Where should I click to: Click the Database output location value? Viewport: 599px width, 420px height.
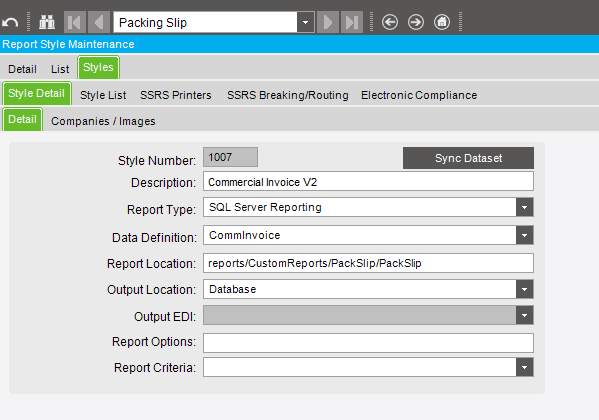[233, 289]
